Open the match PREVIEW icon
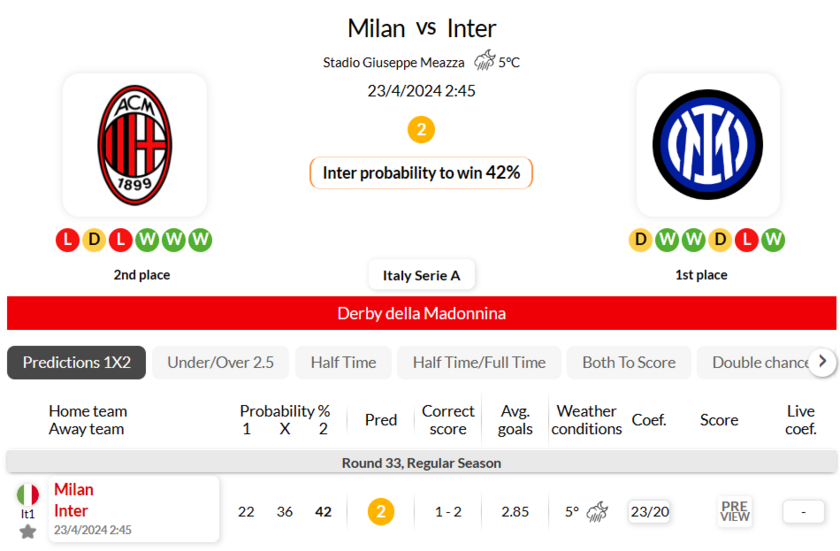840x551 pixels. (x=734, y=511)
